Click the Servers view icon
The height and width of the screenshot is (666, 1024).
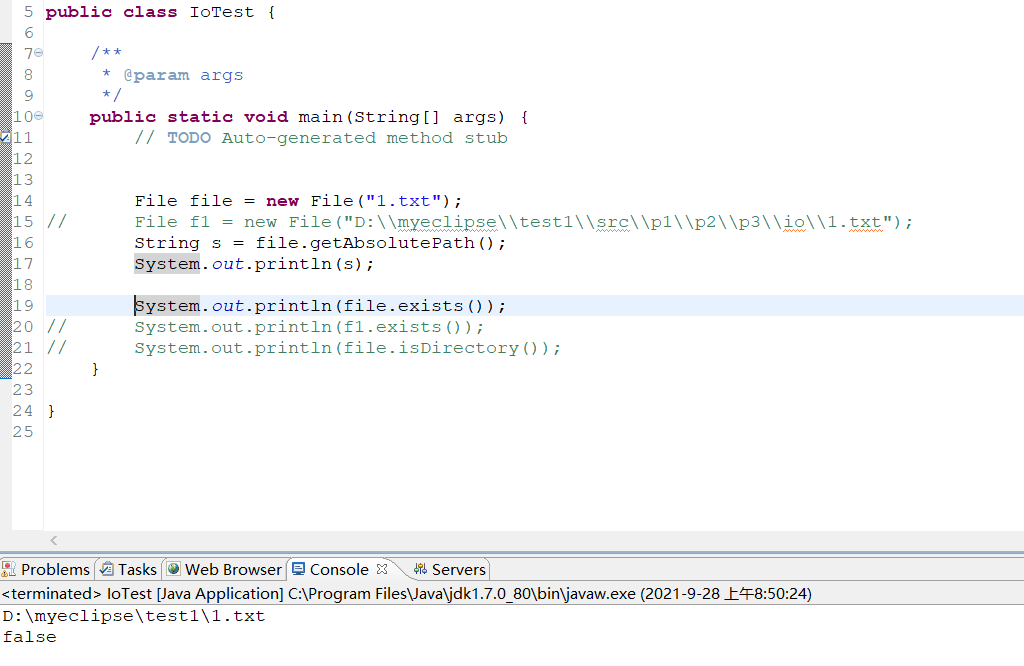coord(419,569)
